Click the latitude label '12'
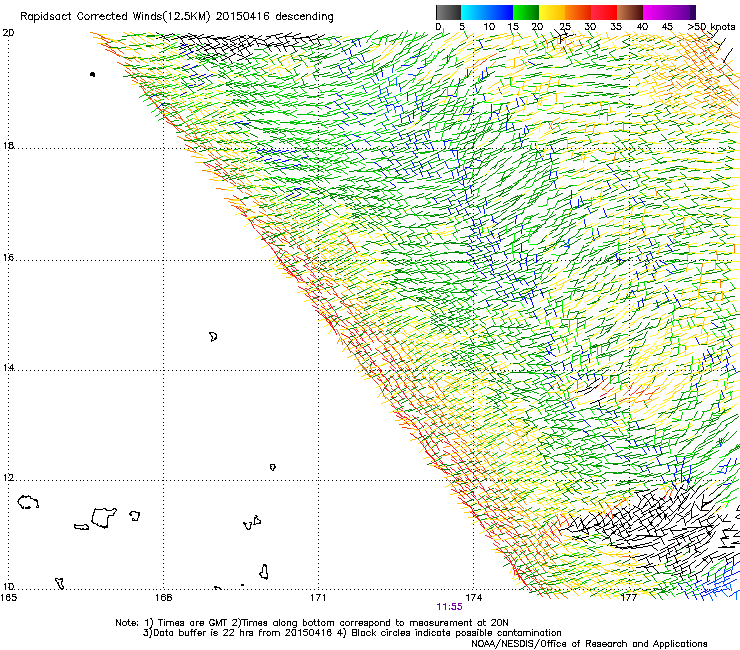Viewport: 740px width, 650px height. [x=8, y=478]
